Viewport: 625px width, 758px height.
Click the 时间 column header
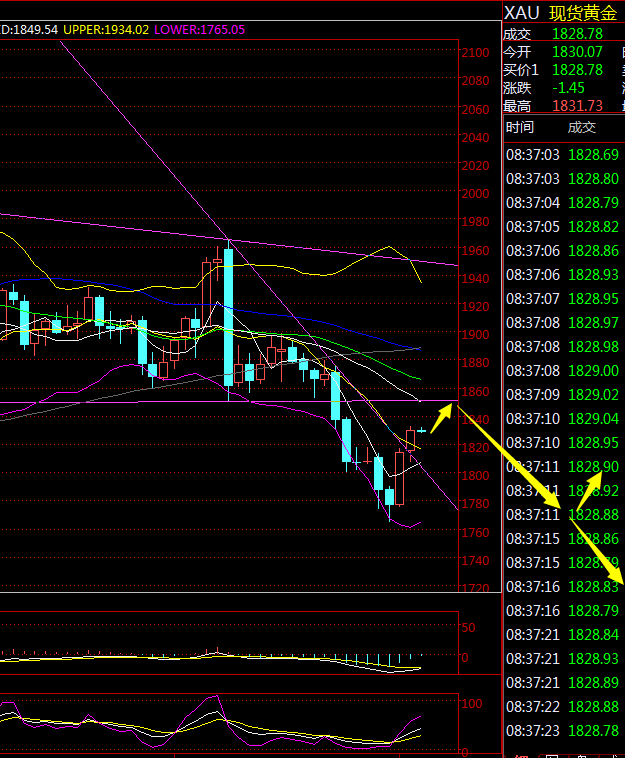point(520,127)
